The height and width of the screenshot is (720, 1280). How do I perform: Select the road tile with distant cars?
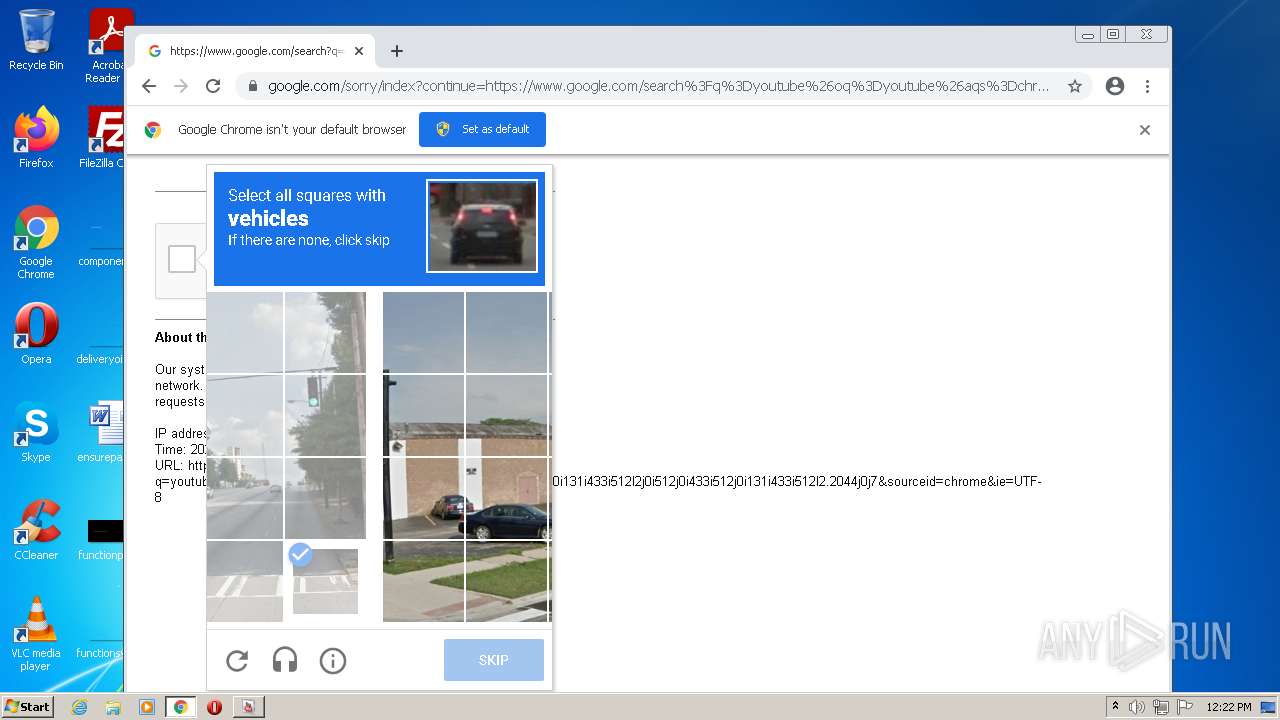(244, 498)
